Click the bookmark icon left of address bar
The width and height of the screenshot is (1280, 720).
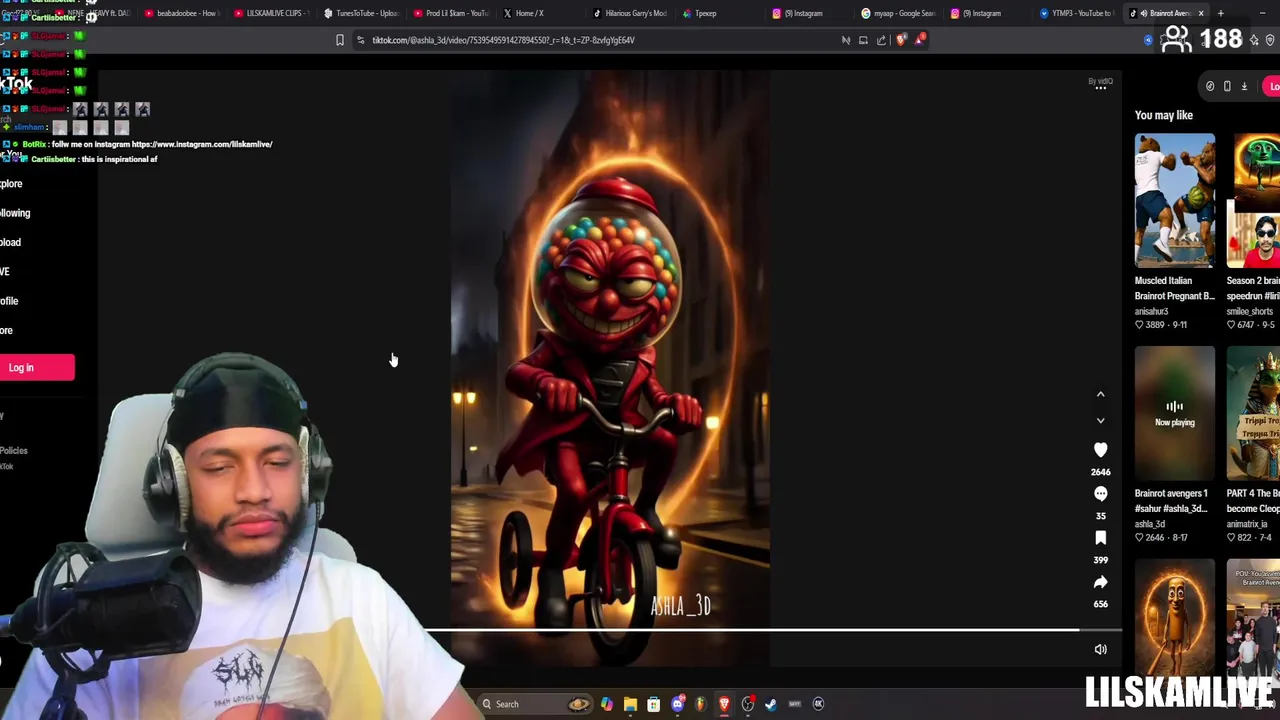point(339,40)
